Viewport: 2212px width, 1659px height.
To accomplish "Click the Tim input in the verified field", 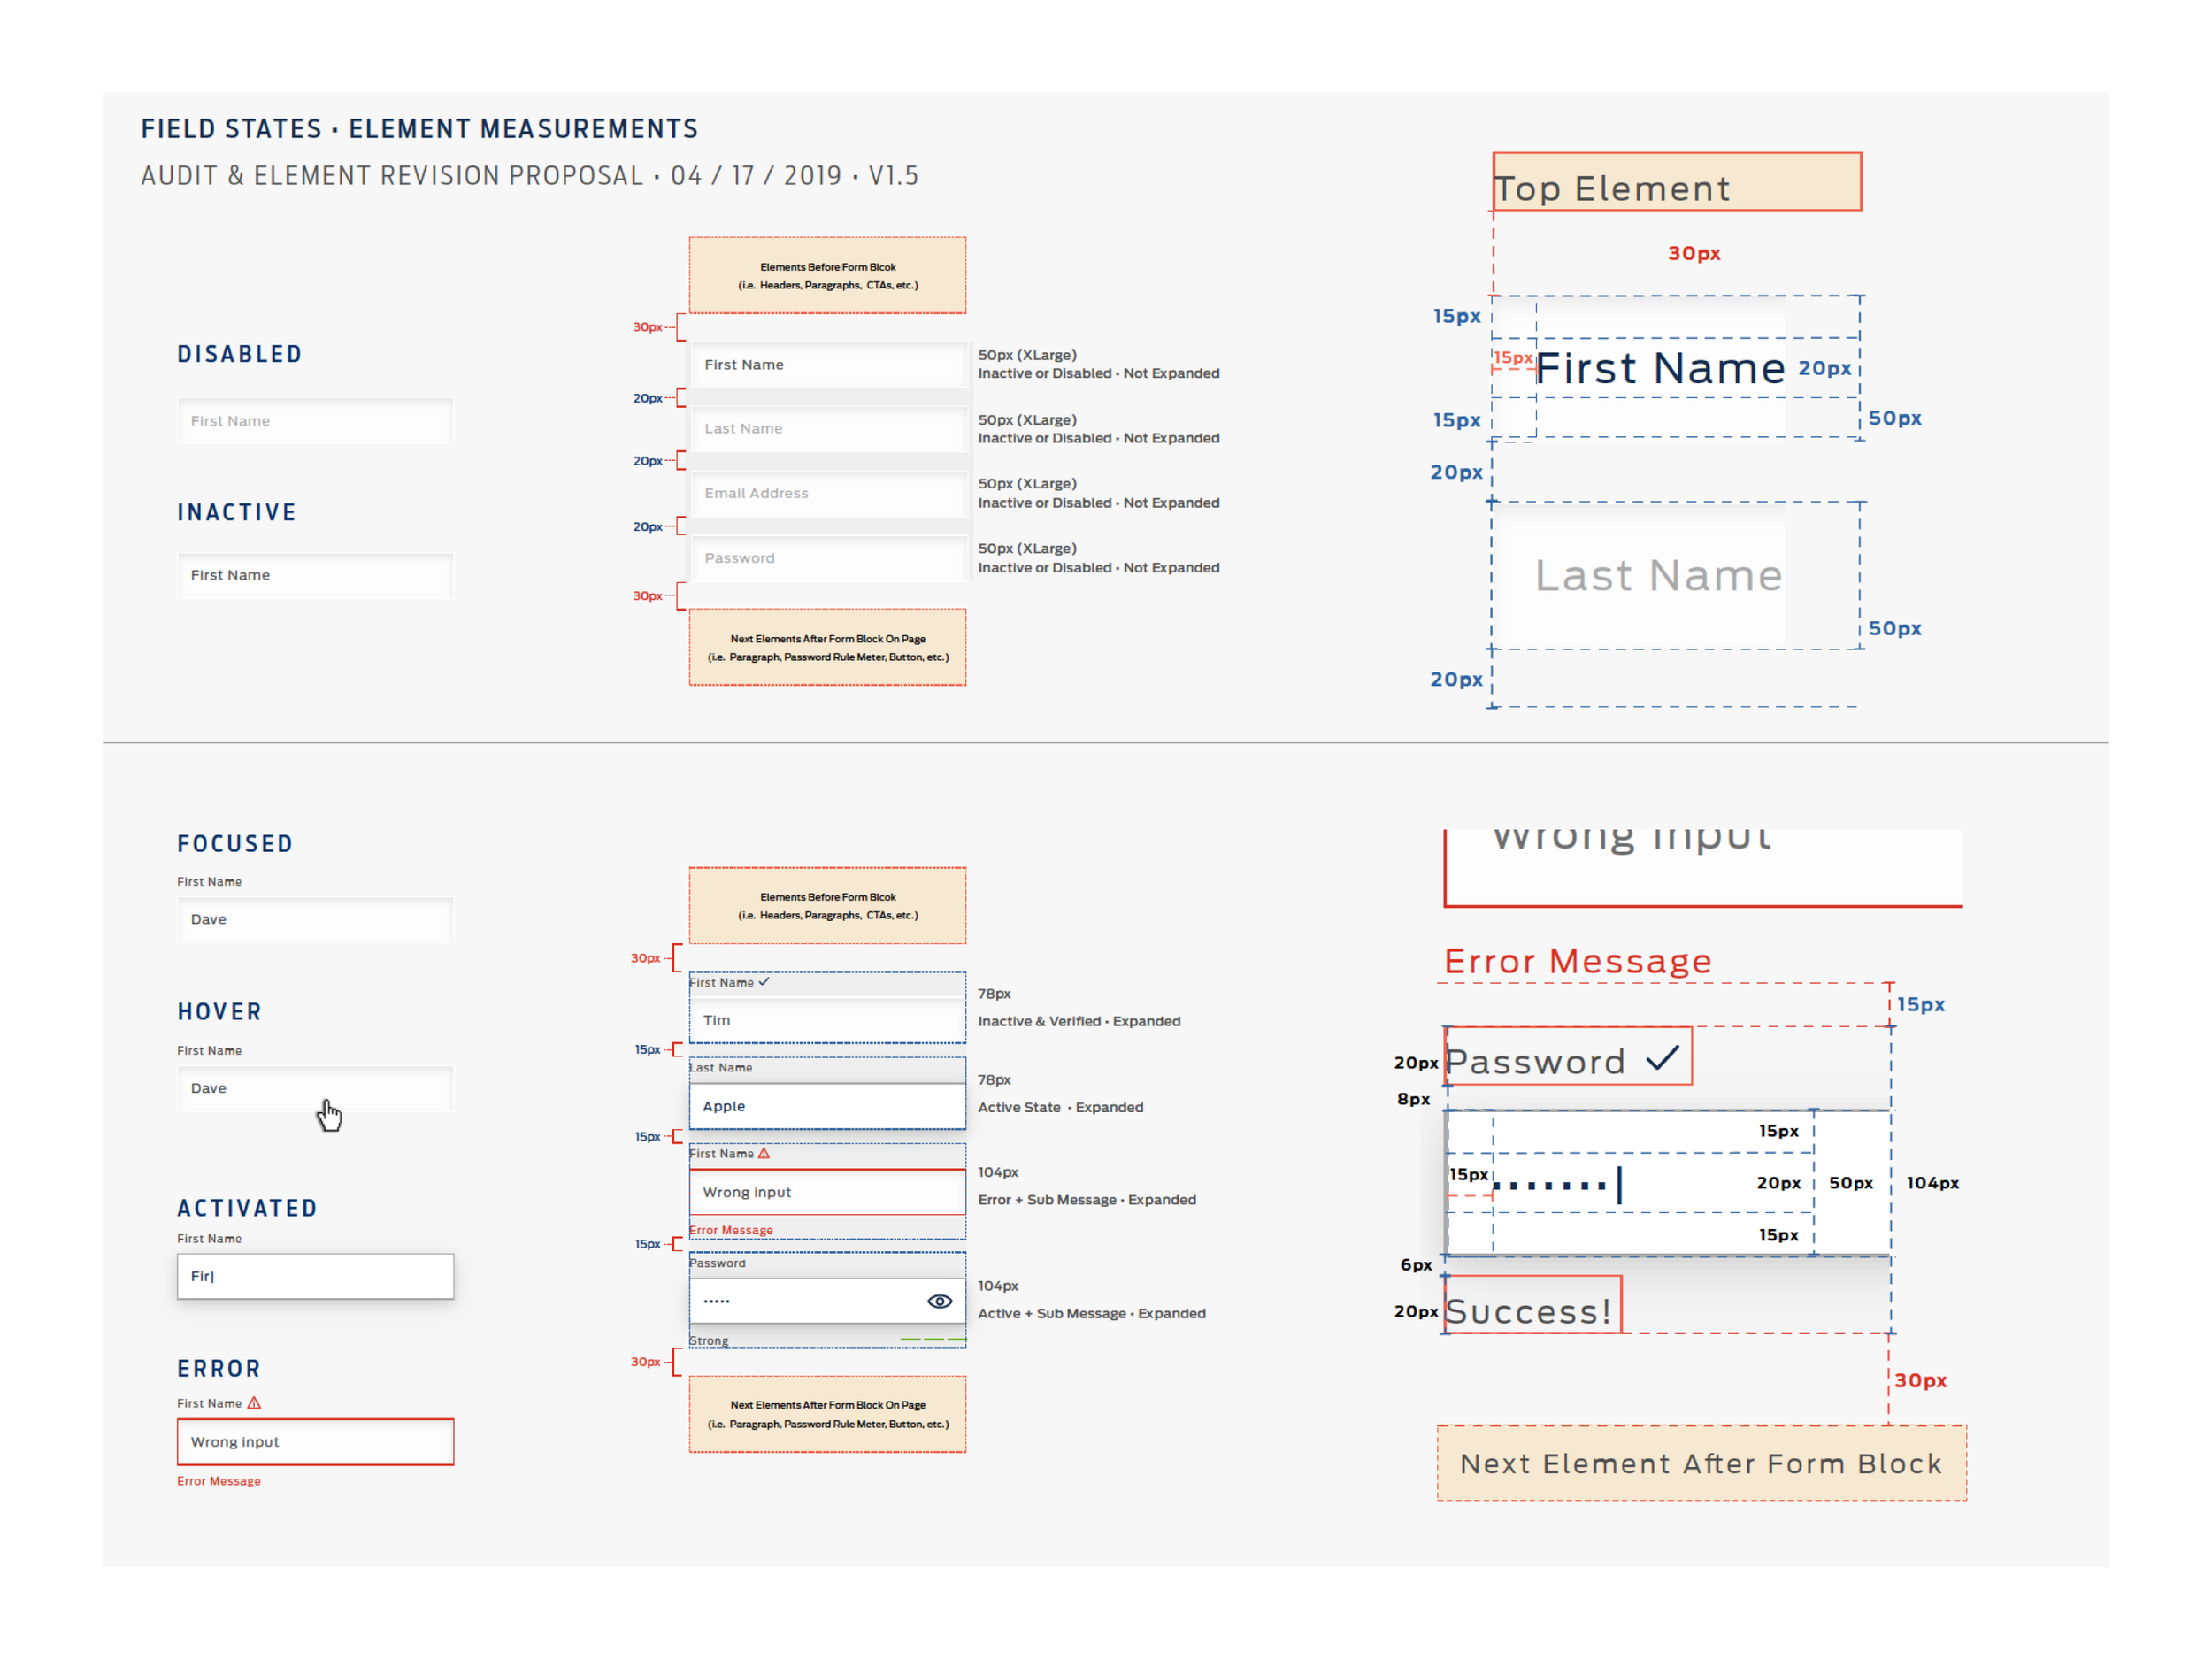I will (x=828, y=1020).
